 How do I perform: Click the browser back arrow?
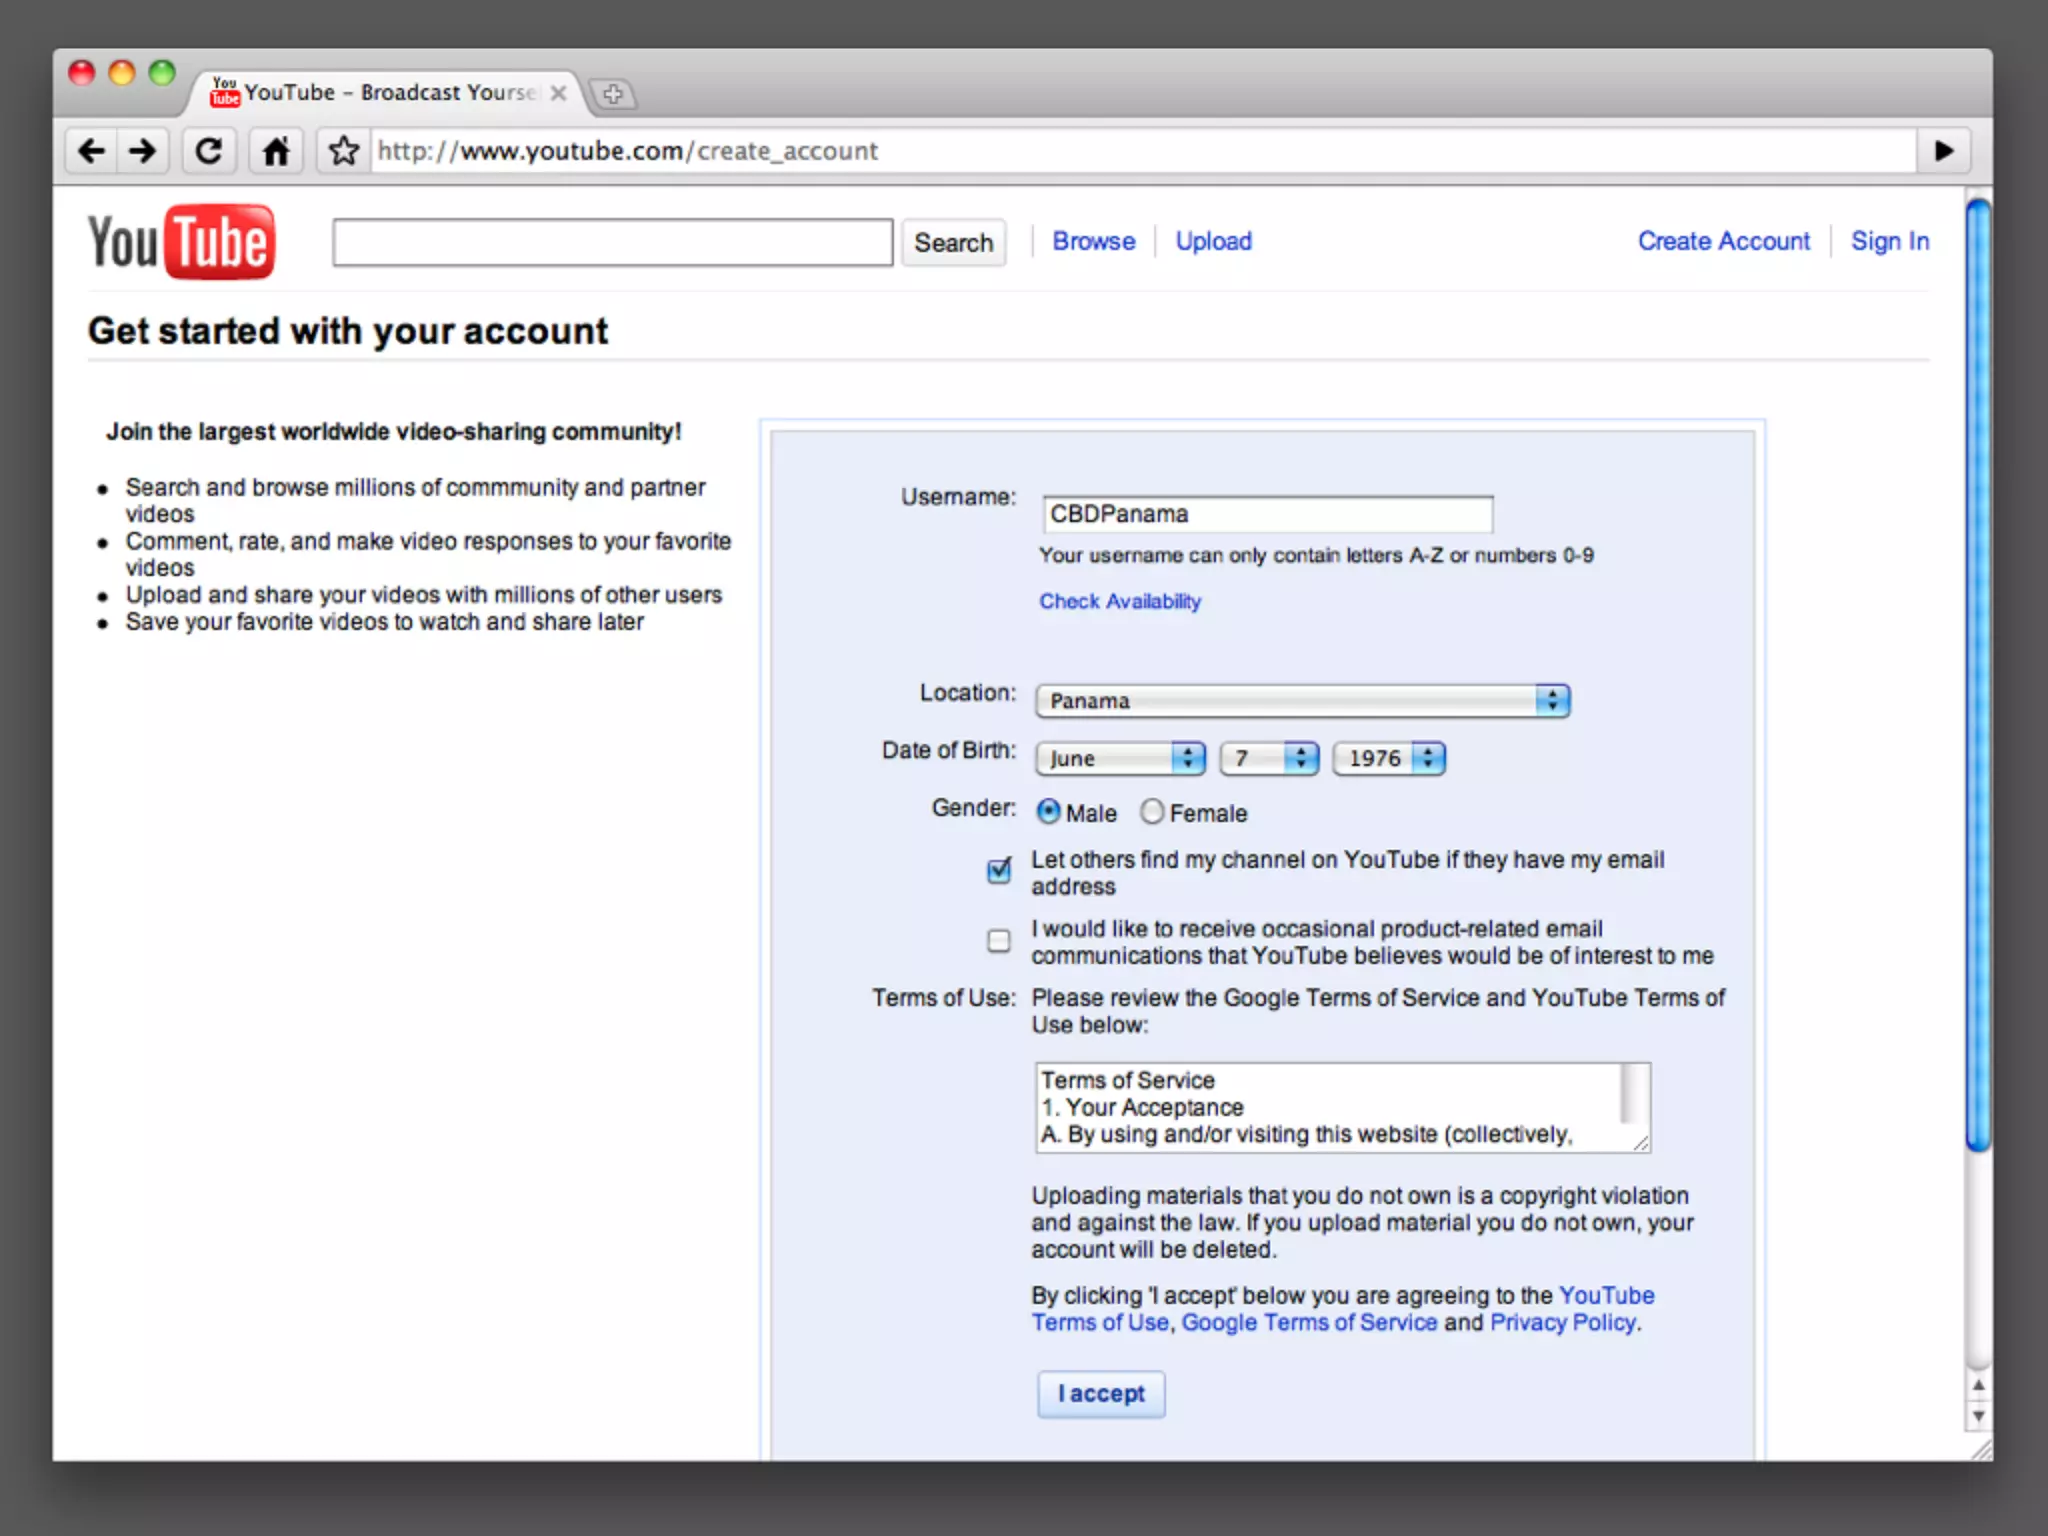[x=92, y=151]
